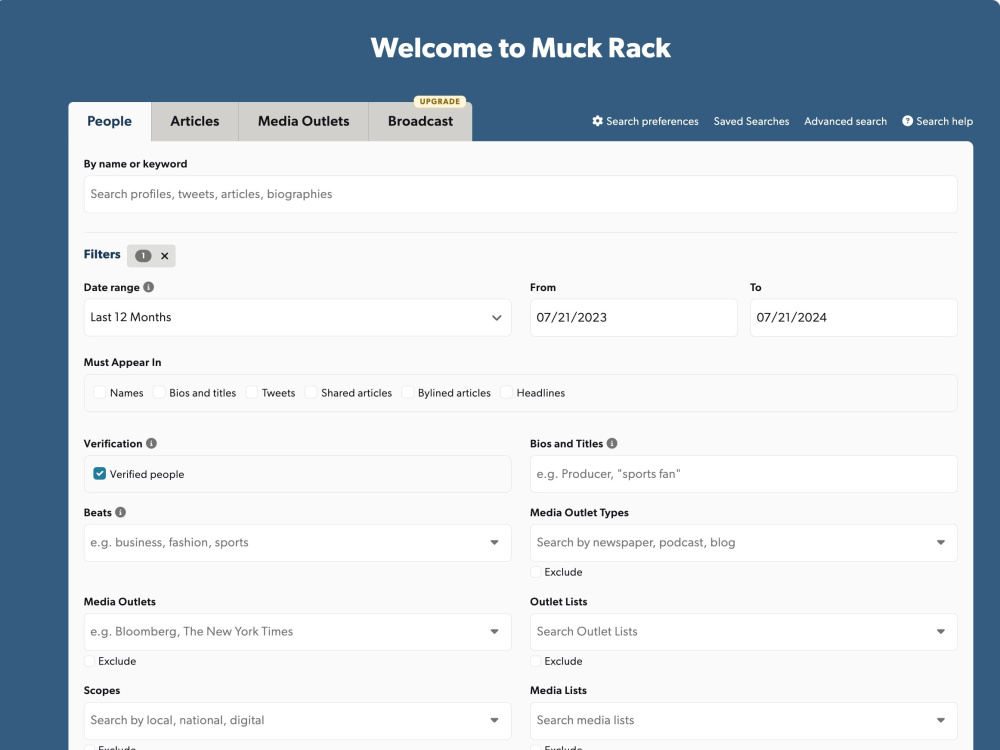
Task: Click the To date field 07/21/2024
Action: pyautogui.click(x=853, y=318)
